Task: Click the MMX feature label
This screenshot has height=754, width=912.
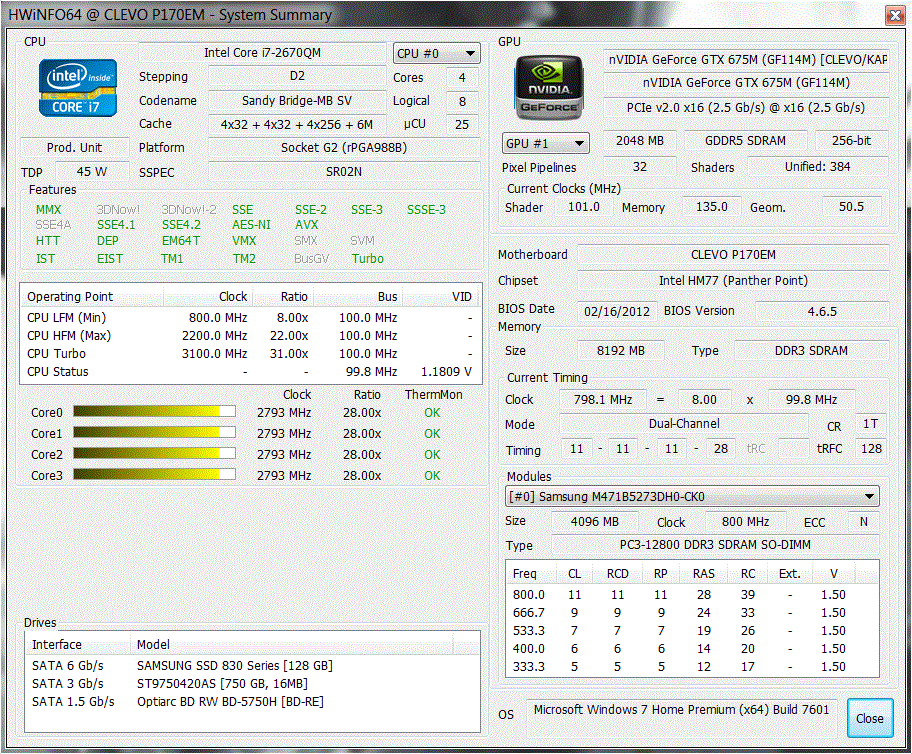Action: 48,209
